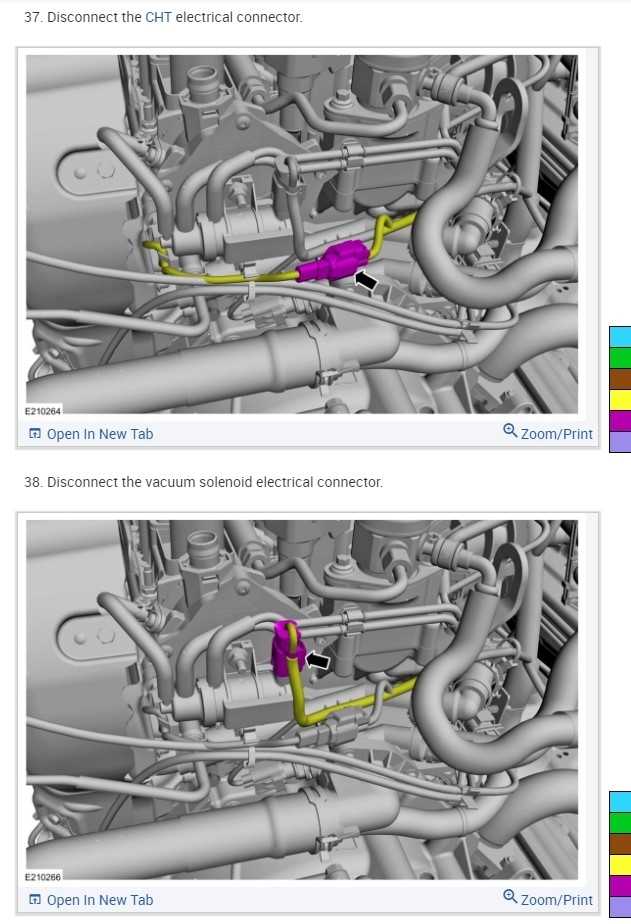Click the step 38 vacuum solenoid instruction text
631x924 pixels.
203,482
